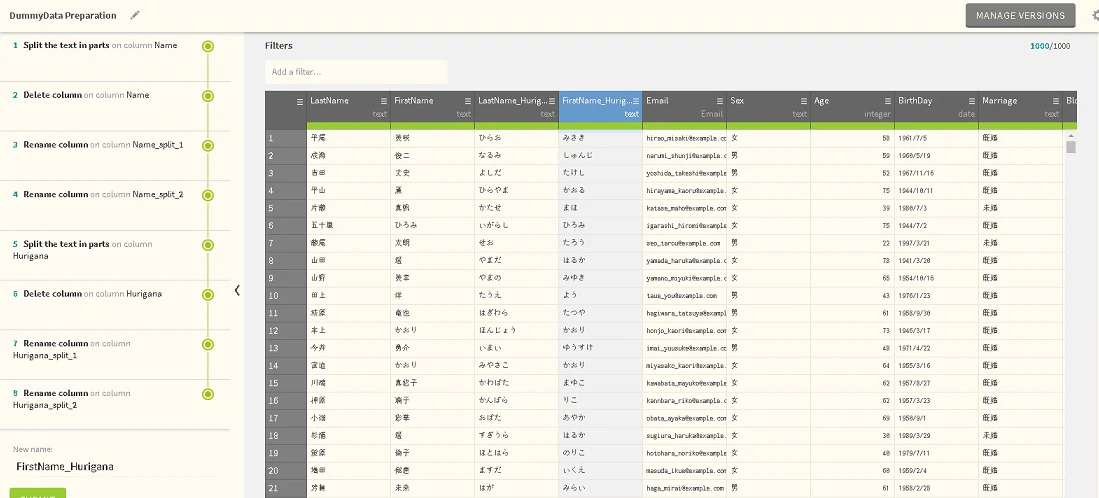Click the LastName column header
The image size is (1099, 498).
(x=348, y=106)
